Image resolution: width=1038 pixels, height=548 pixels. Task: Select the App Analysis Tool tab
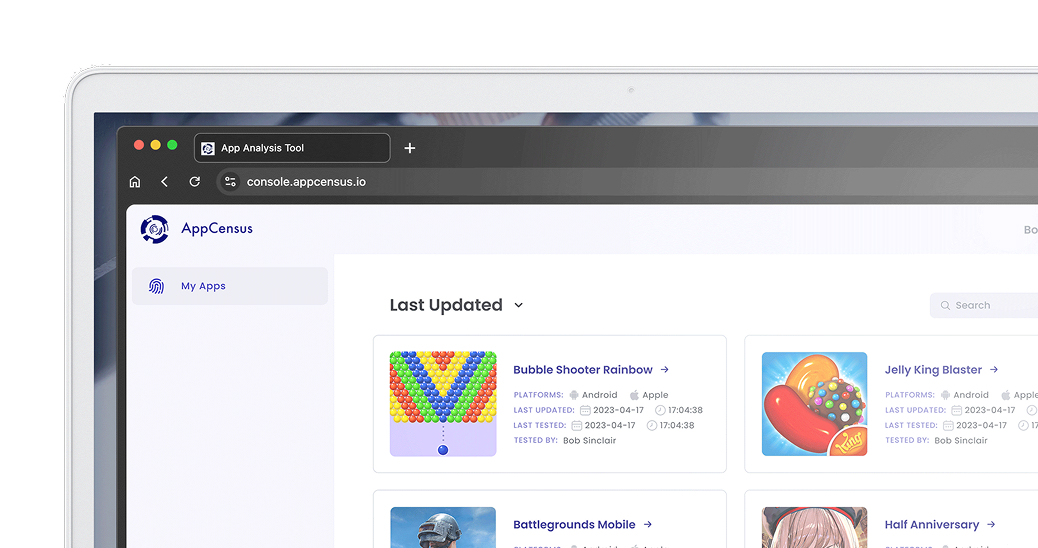[292, 148]
